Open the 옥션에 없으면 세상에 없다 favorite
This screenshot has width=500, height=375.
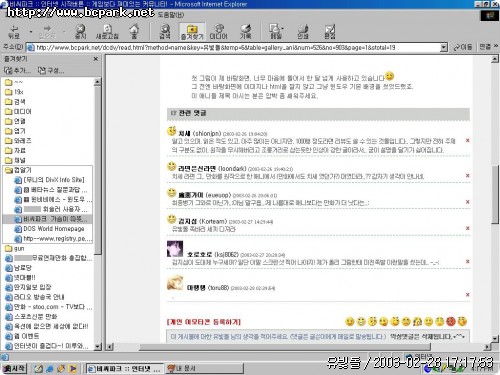click(47, 326)
